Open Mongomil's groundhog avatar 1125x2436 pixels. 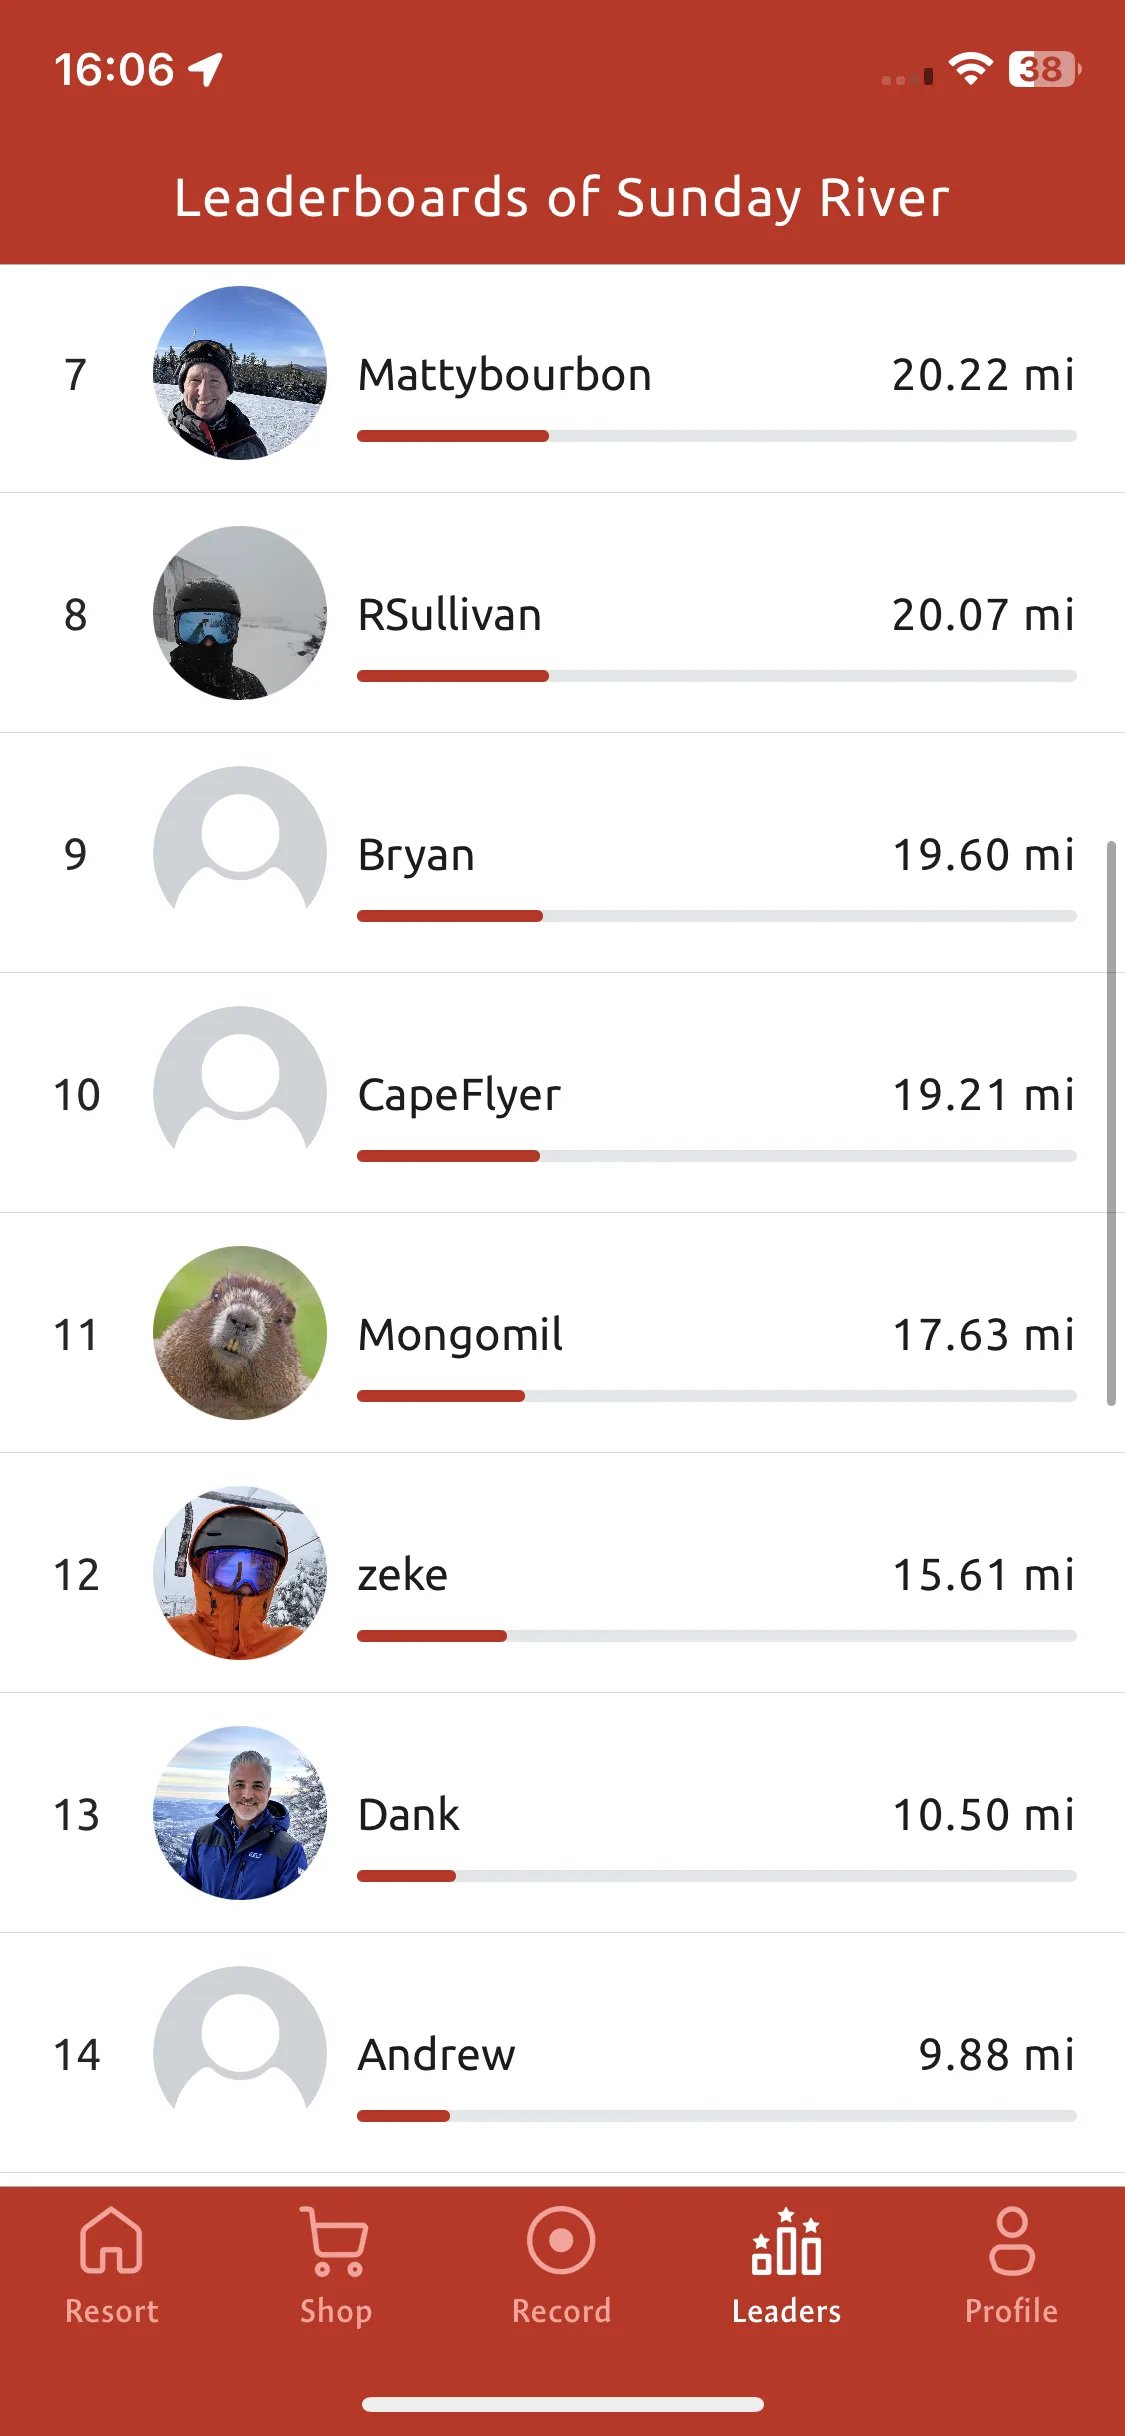tap(240, 1333)
